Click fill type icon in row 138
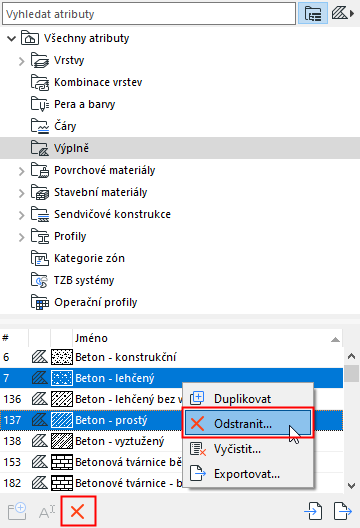The image size is (360, 528). tap(40, 441)
